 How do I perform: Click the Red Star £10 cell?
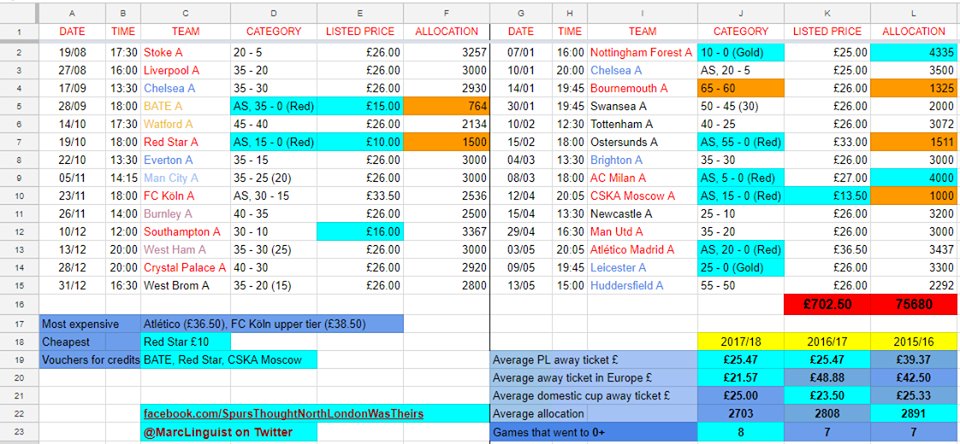point(186,342)
